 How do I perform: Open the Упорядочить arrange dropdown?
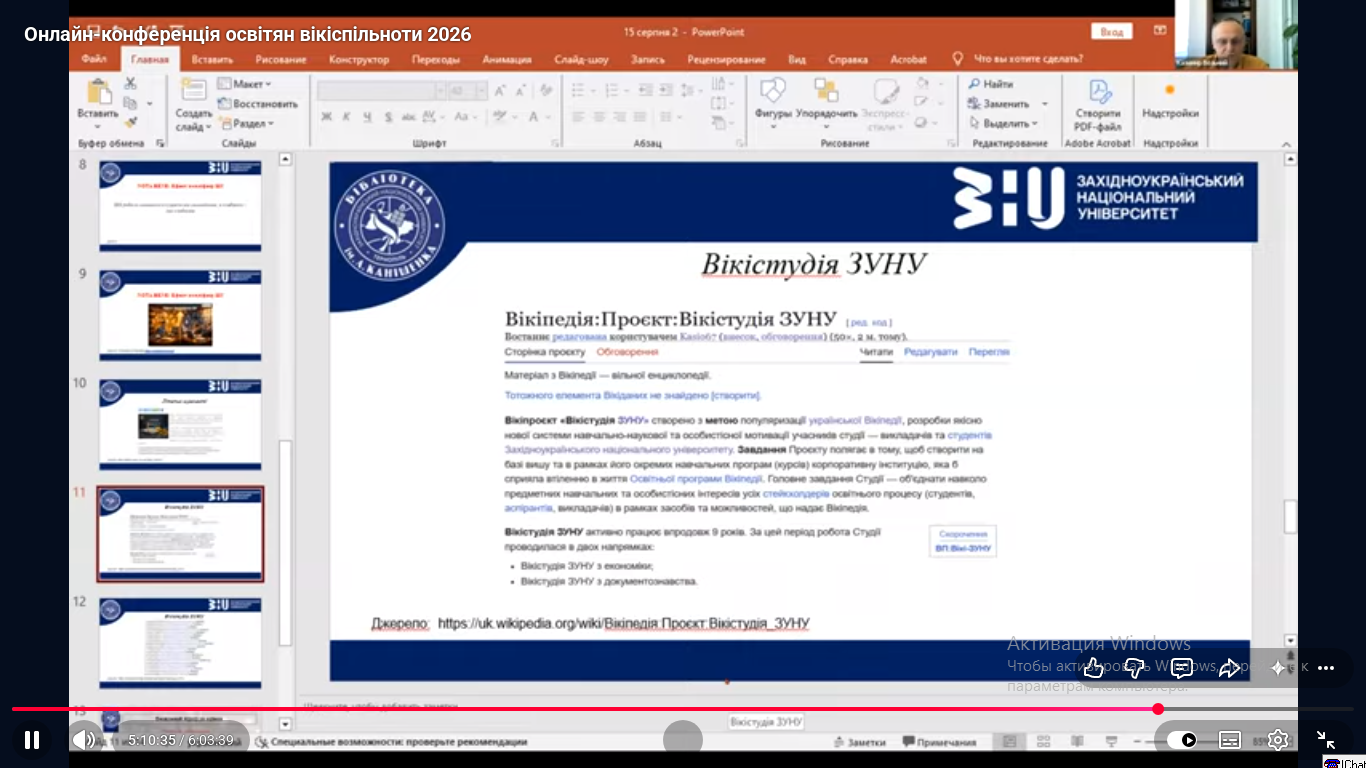click(827, 103)
